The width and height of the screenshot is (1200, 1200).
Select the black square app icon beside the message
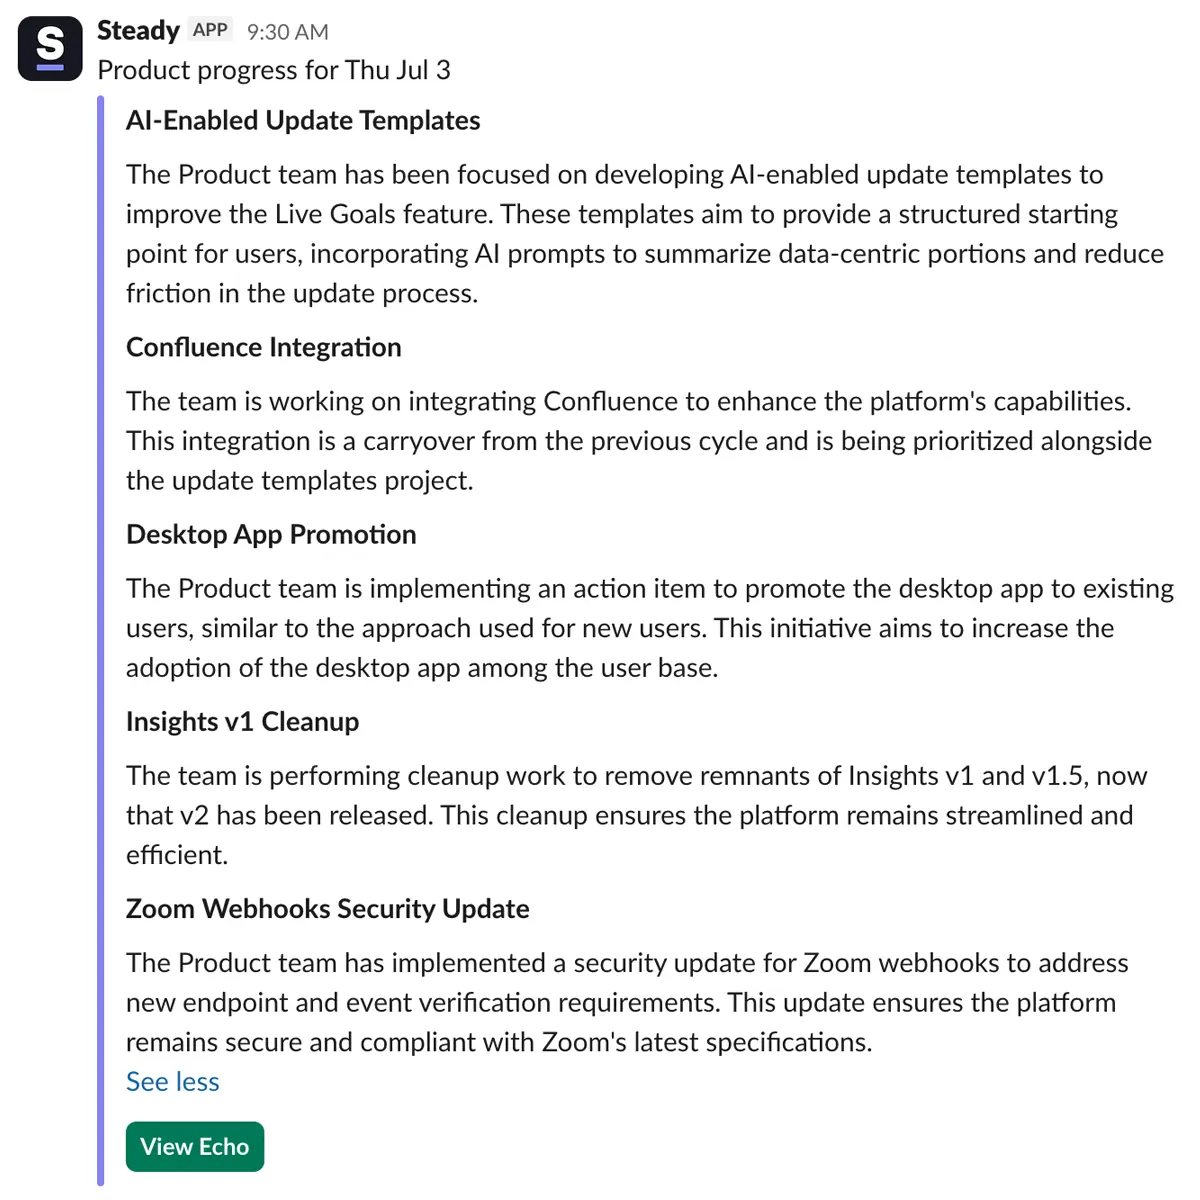49,47
